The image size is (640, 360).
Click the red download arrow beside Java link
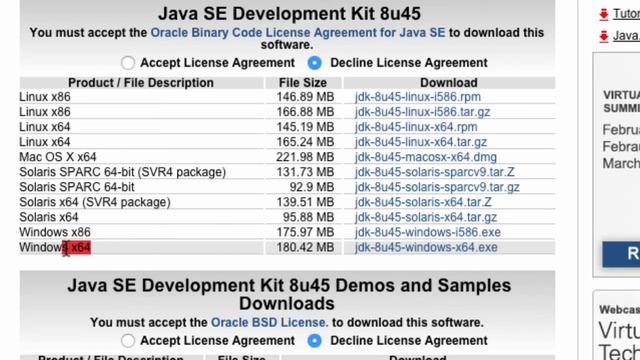point(604,37)
